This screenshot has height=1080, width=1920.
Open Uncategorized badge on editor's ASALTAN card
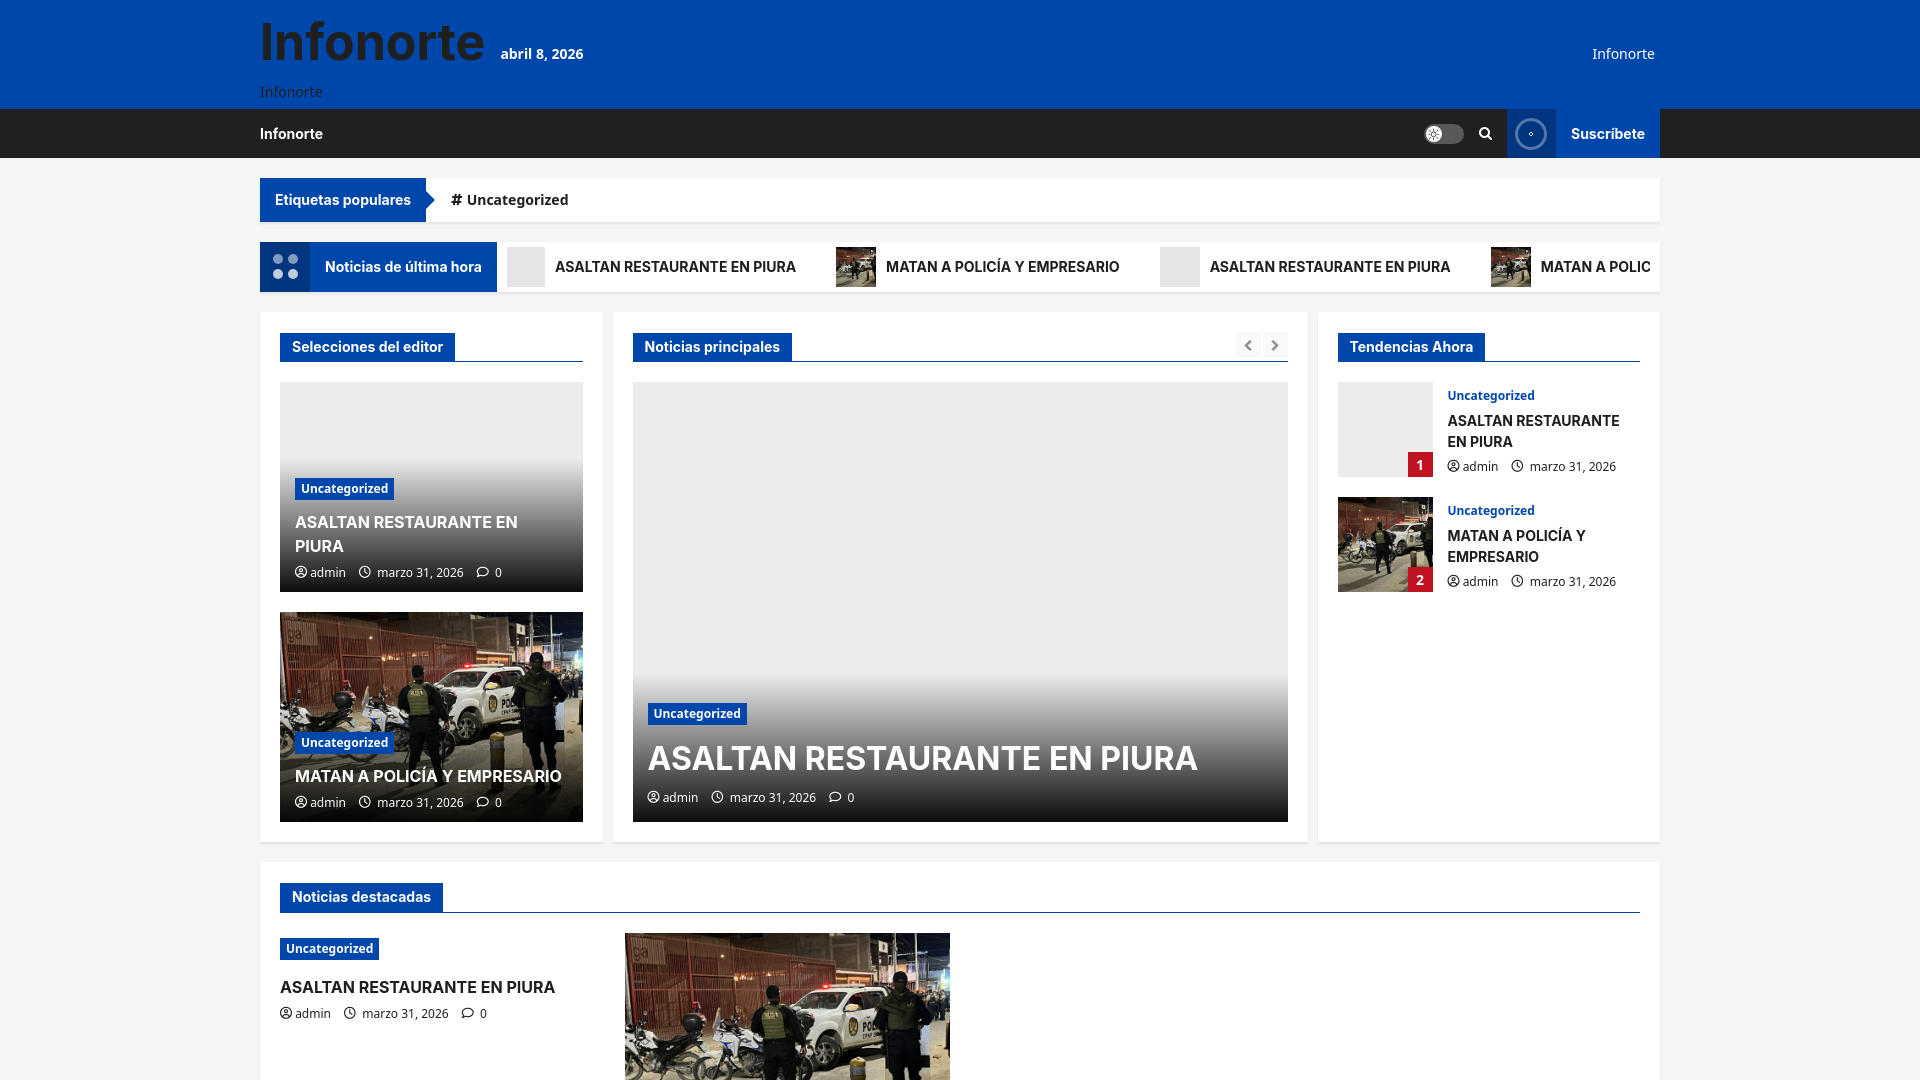pyautogui.click(x=344, y=489)
